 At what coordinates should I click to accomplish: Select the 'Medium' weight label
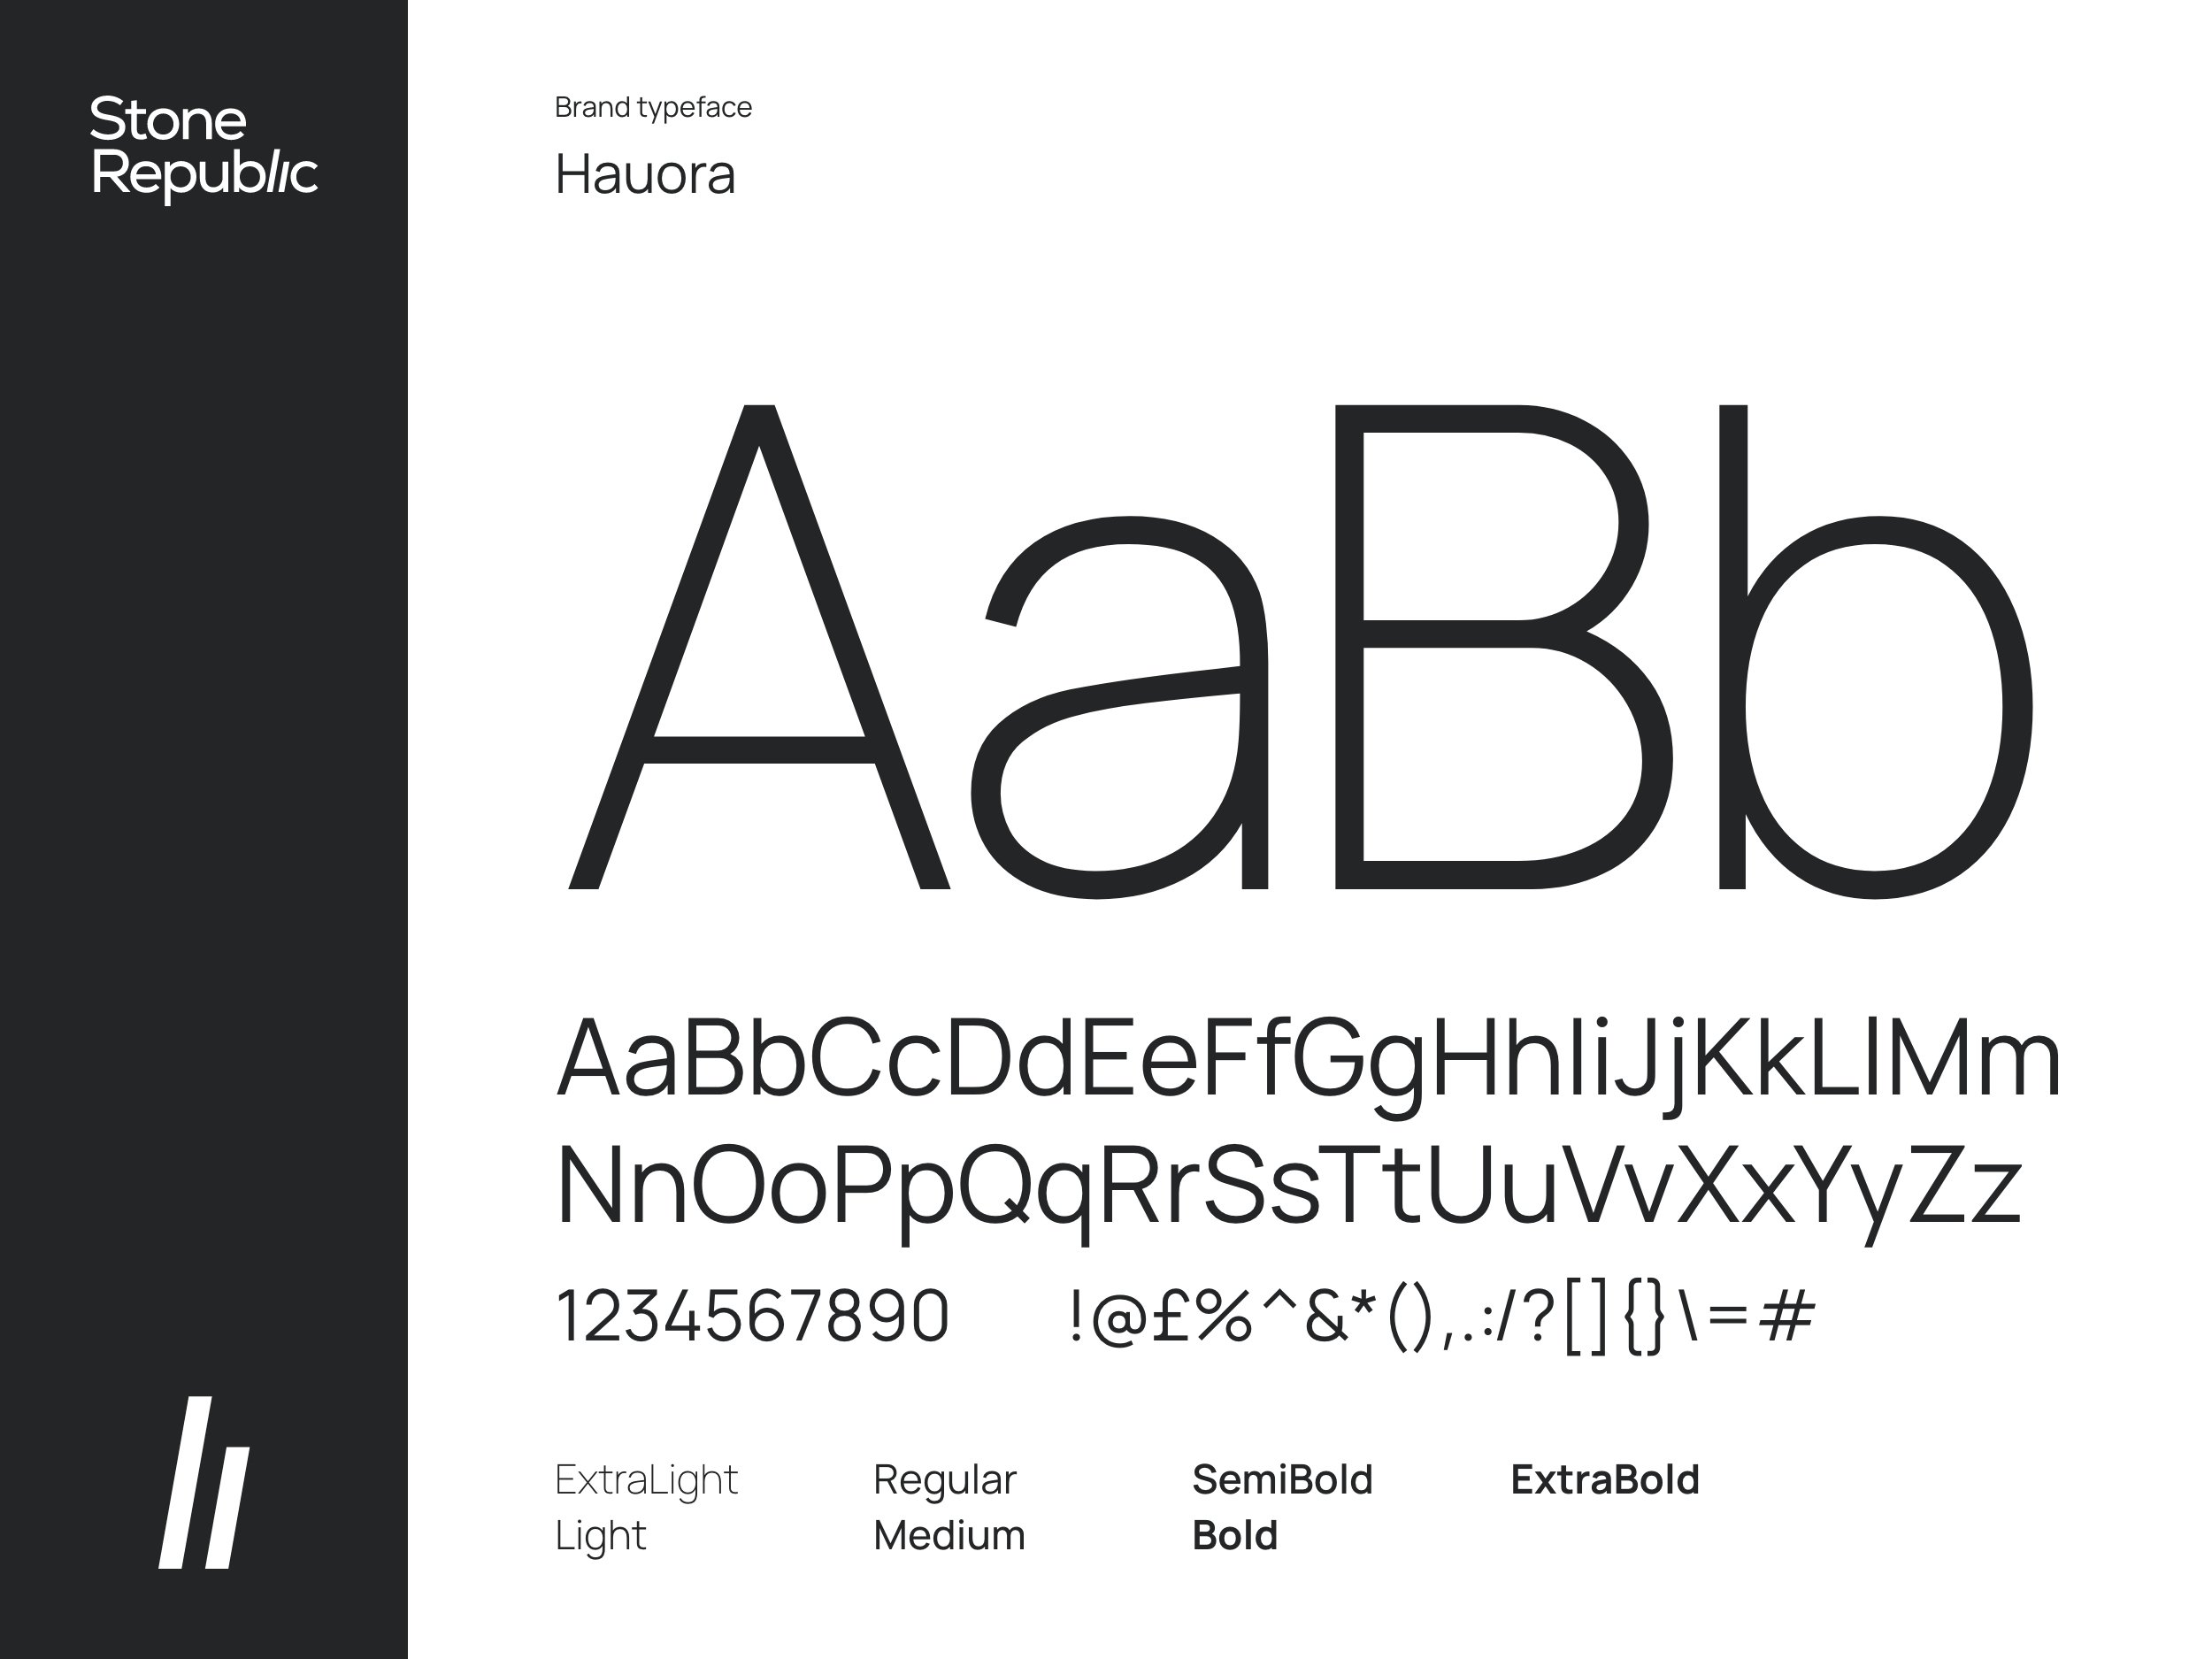coord(949,1535)
